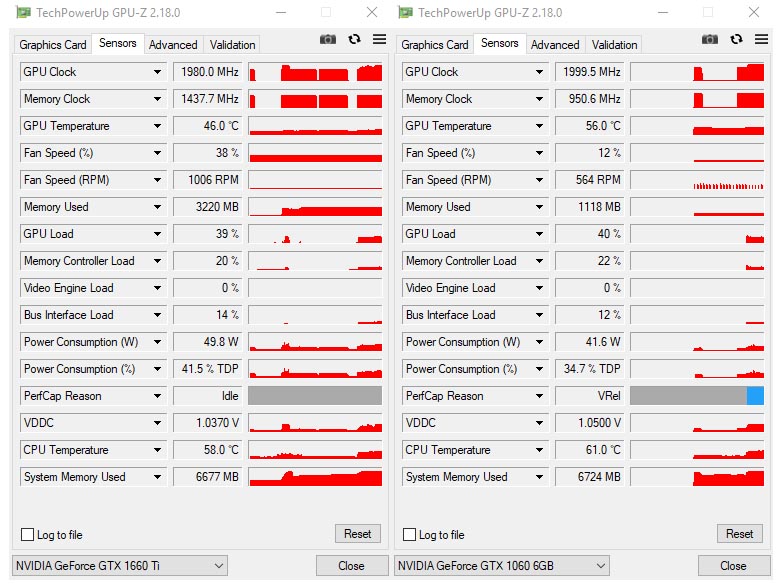Select Sensors tab in 1660 Ti window
The width and height of the screenshot is (782, 588).
(x=118, y=43)
